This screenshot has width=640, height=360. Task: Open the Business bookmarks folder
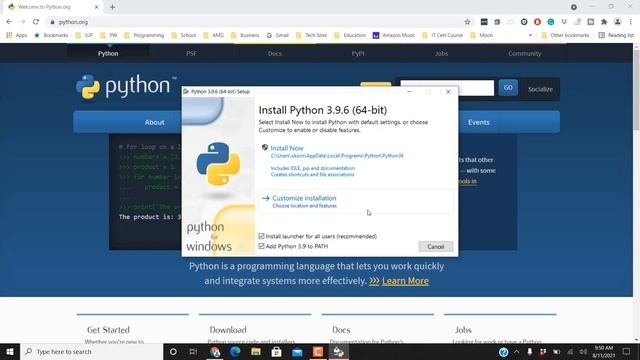[245, 36]
